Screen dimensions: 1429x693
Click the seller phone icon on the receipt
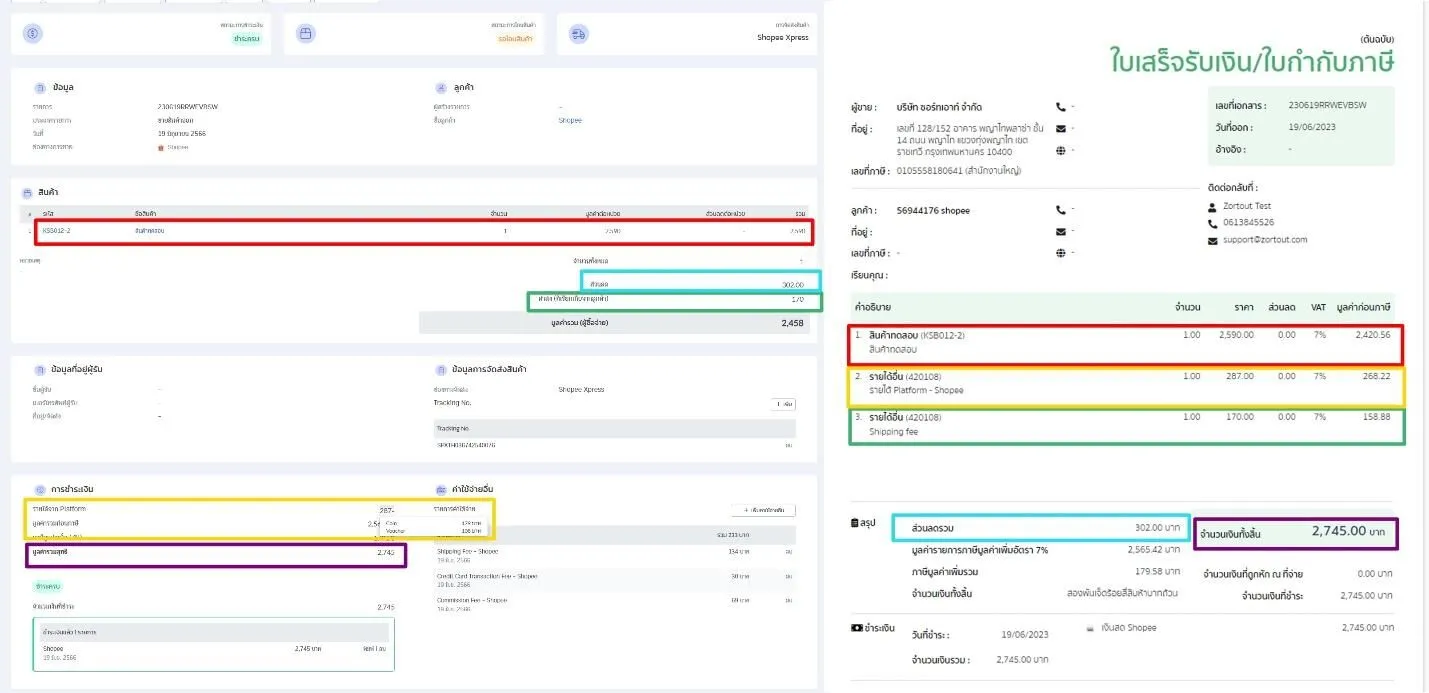click(1060, 107)
